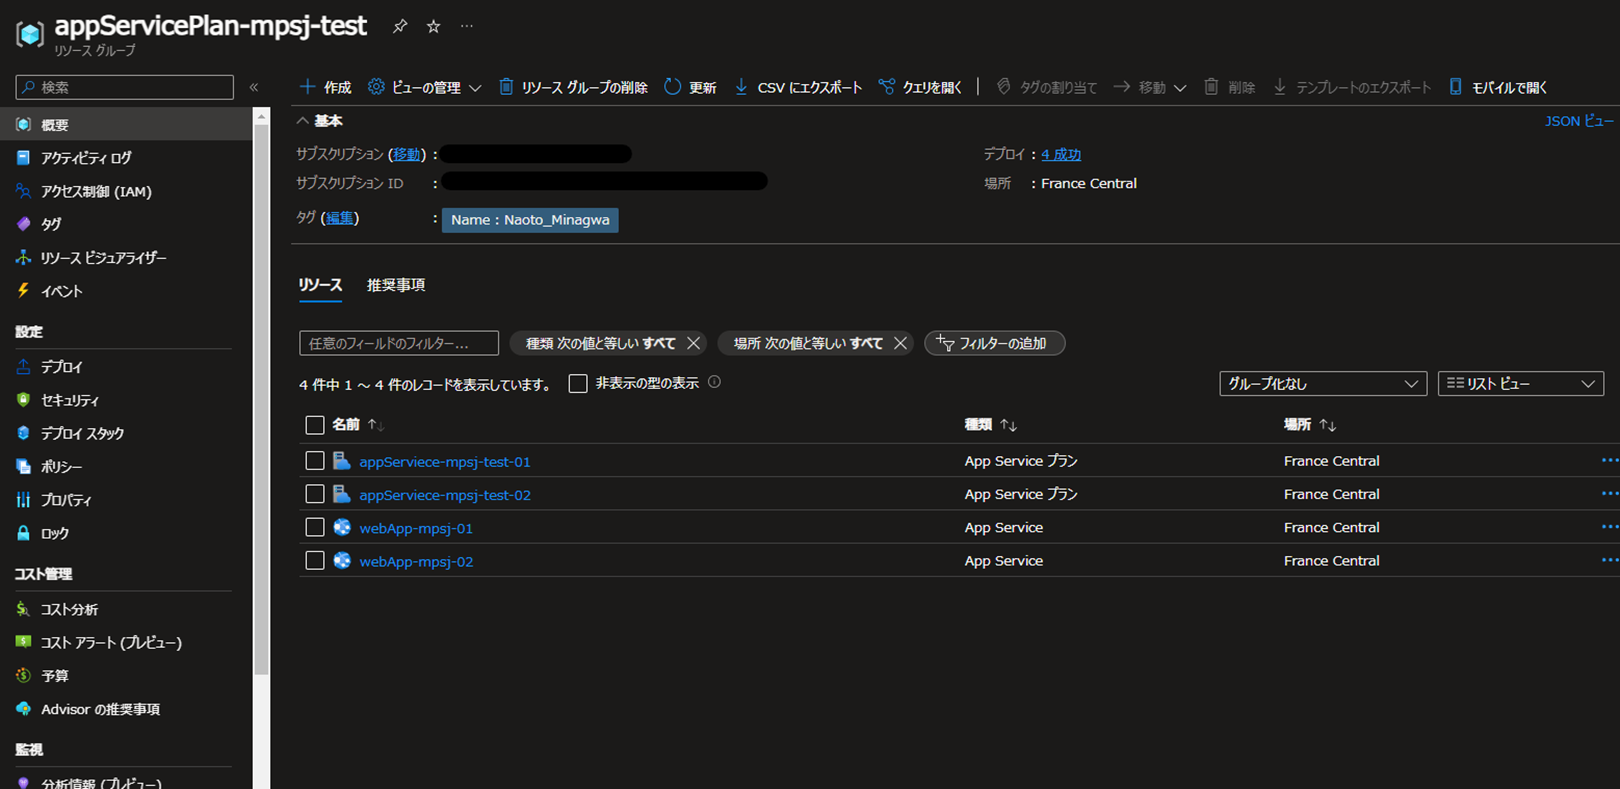Collapse the 基本 essentials section
The height and width of the screenshot is (789, 1620).
[x=320, y=121]
